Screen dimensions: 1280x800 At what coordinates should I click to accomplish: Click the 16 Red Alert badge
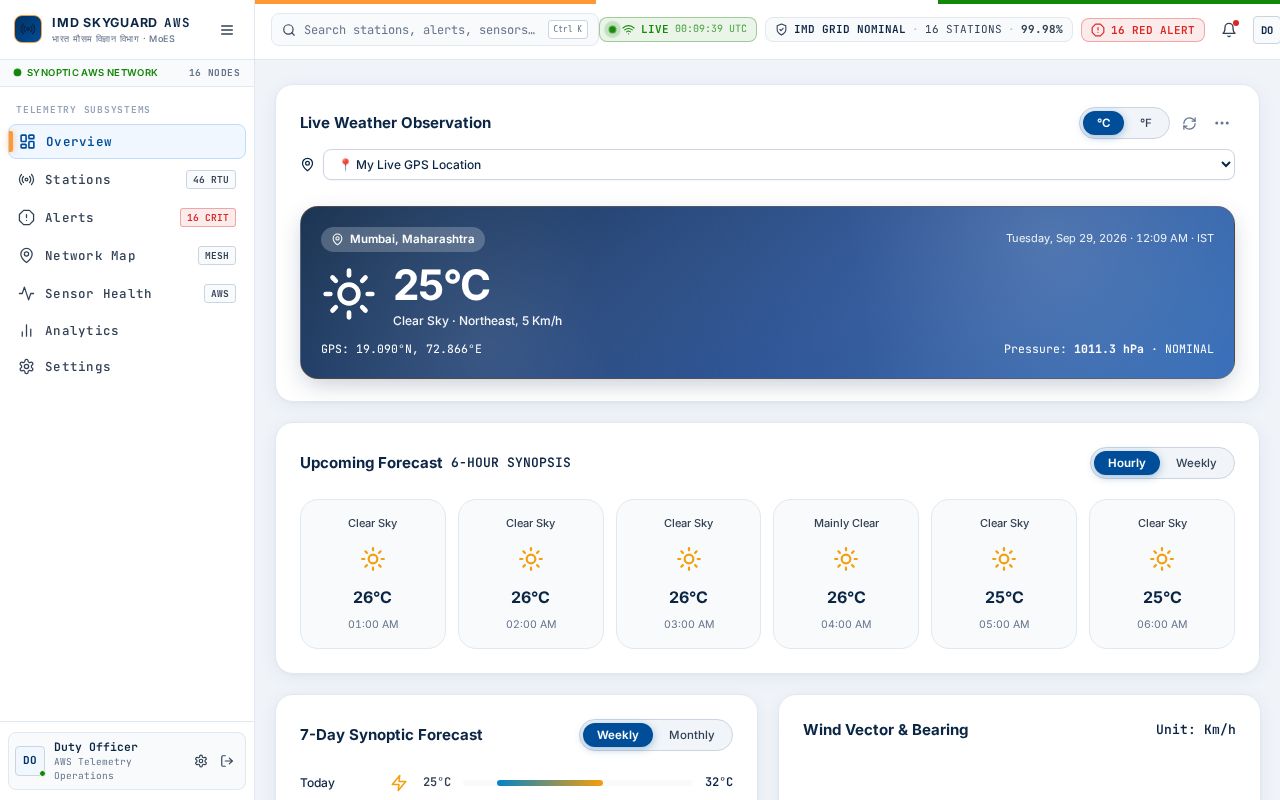(1142, 30)
